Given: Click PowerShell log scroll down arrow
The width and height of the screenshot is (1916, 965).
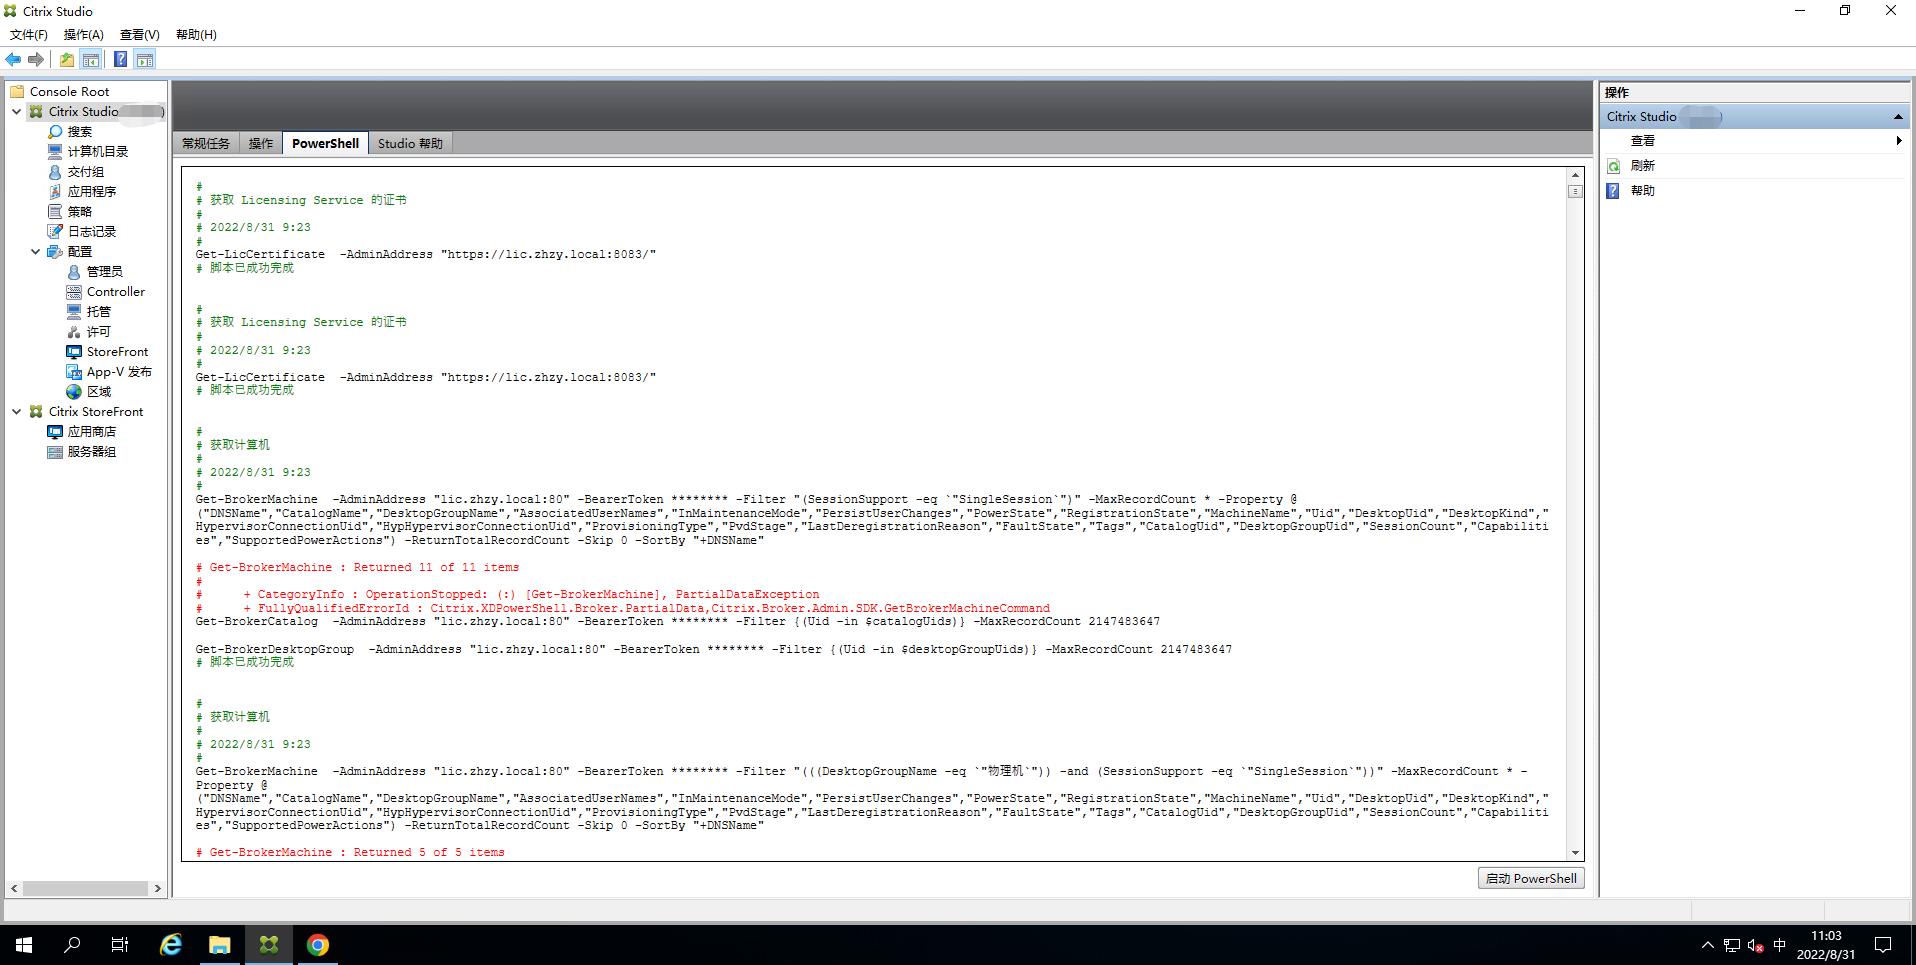Looking at the screenshot, I should coord(1575,853).
